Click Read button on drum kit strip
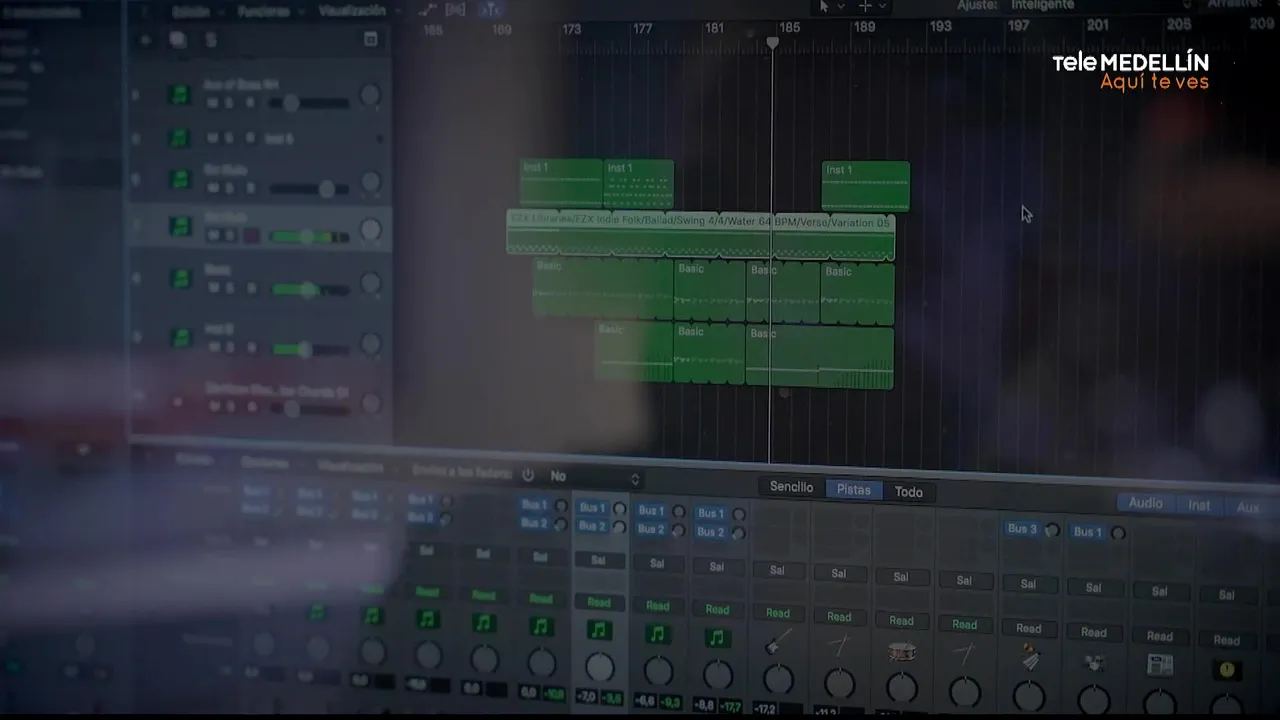The width and height of the screenshot is (1280, 720). (x=1094, y=632)
